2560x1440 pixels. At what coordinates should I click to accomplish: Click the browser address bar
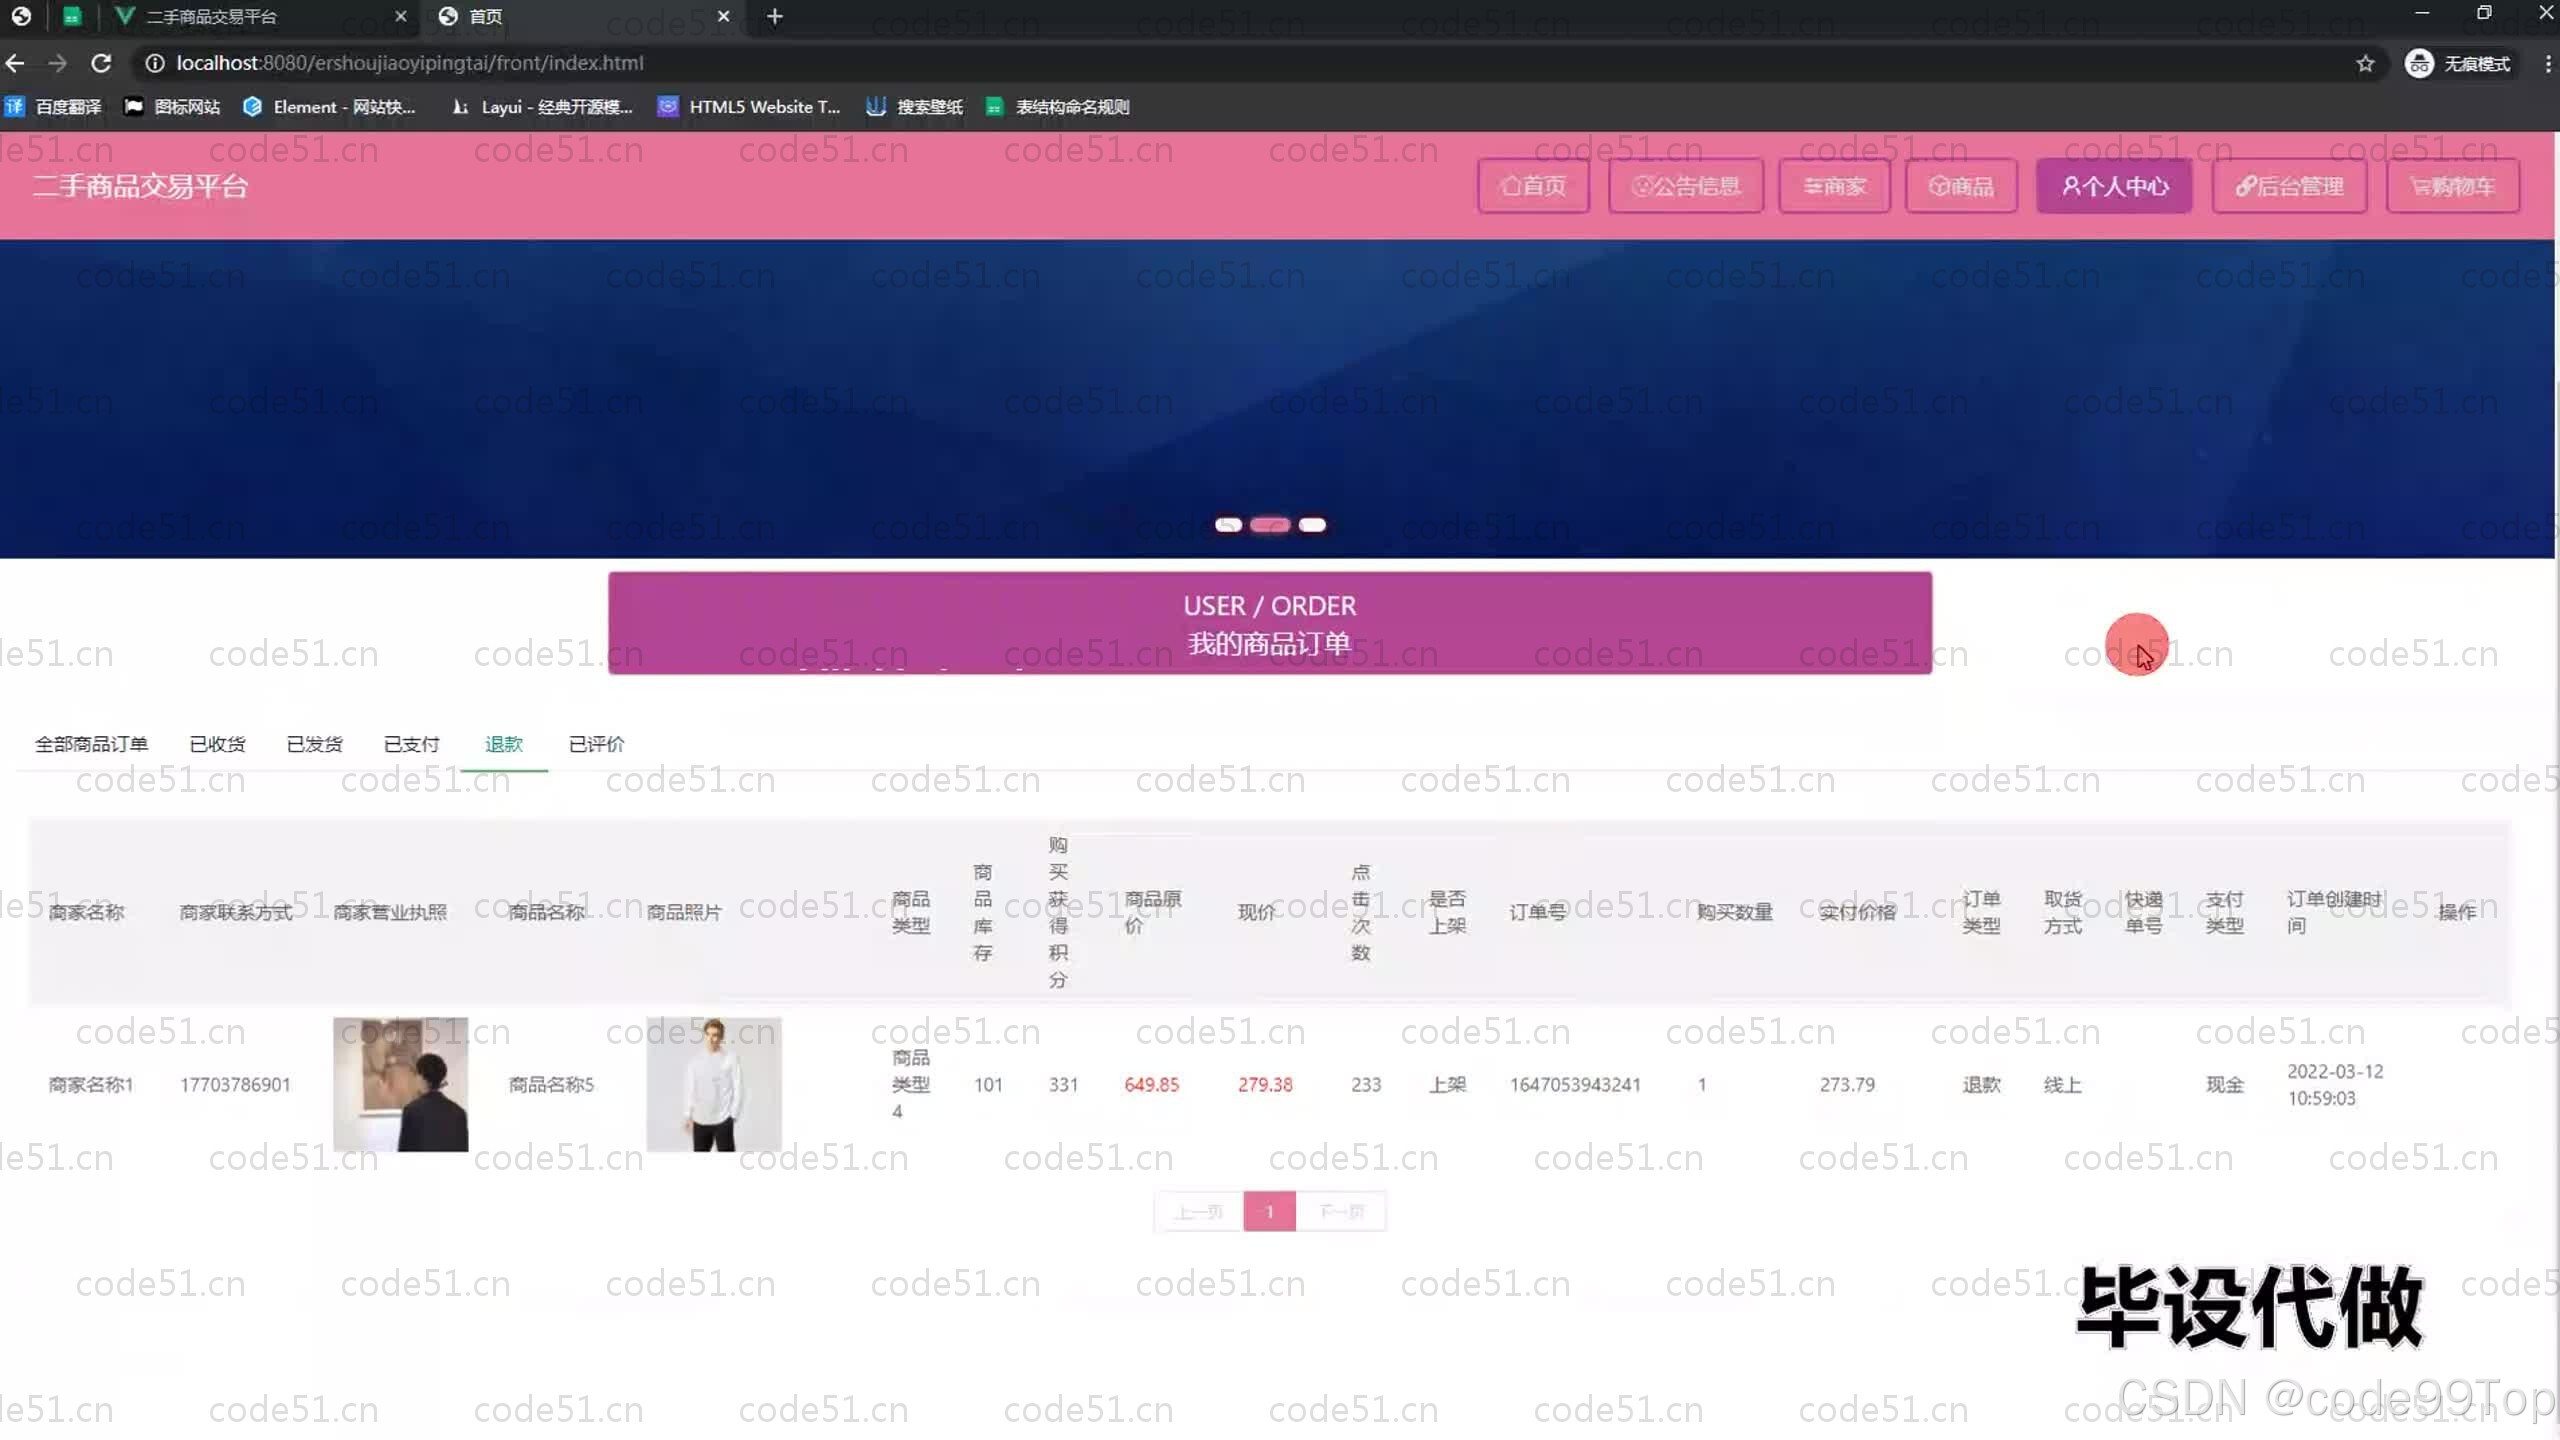point(700,62)
